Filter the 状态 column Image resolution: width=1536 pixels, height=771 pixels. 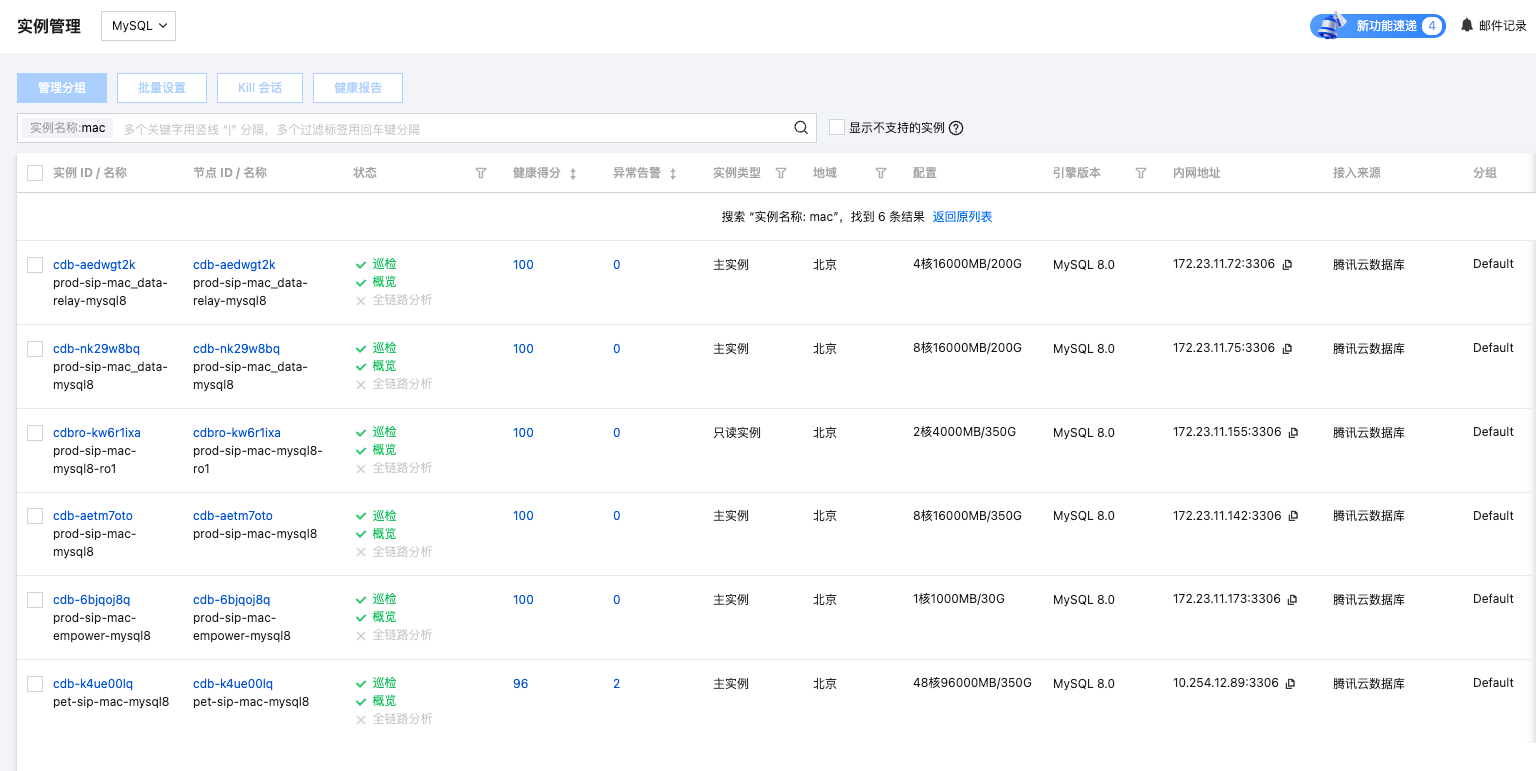481,173
